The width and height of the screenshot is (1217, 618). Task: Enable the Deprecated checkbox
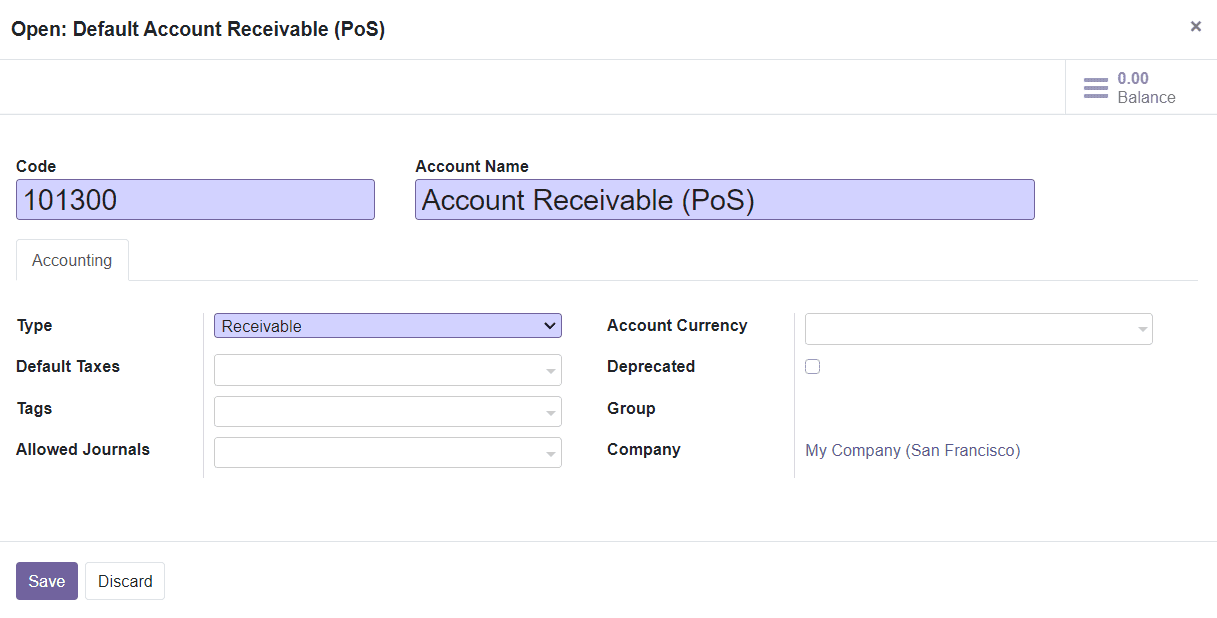[x=812, y=366]
